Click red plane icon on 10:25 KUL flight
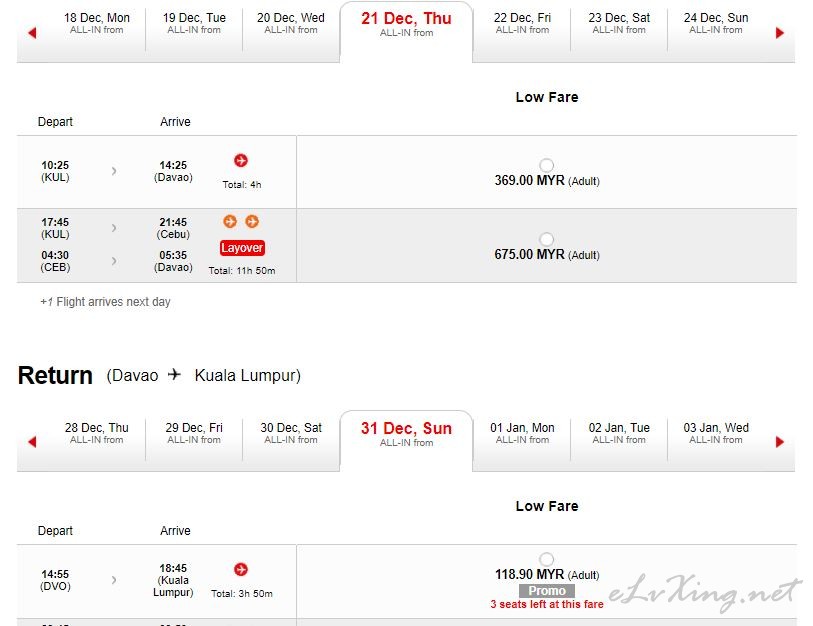This screenshot has height=626, width=813. 241,160
